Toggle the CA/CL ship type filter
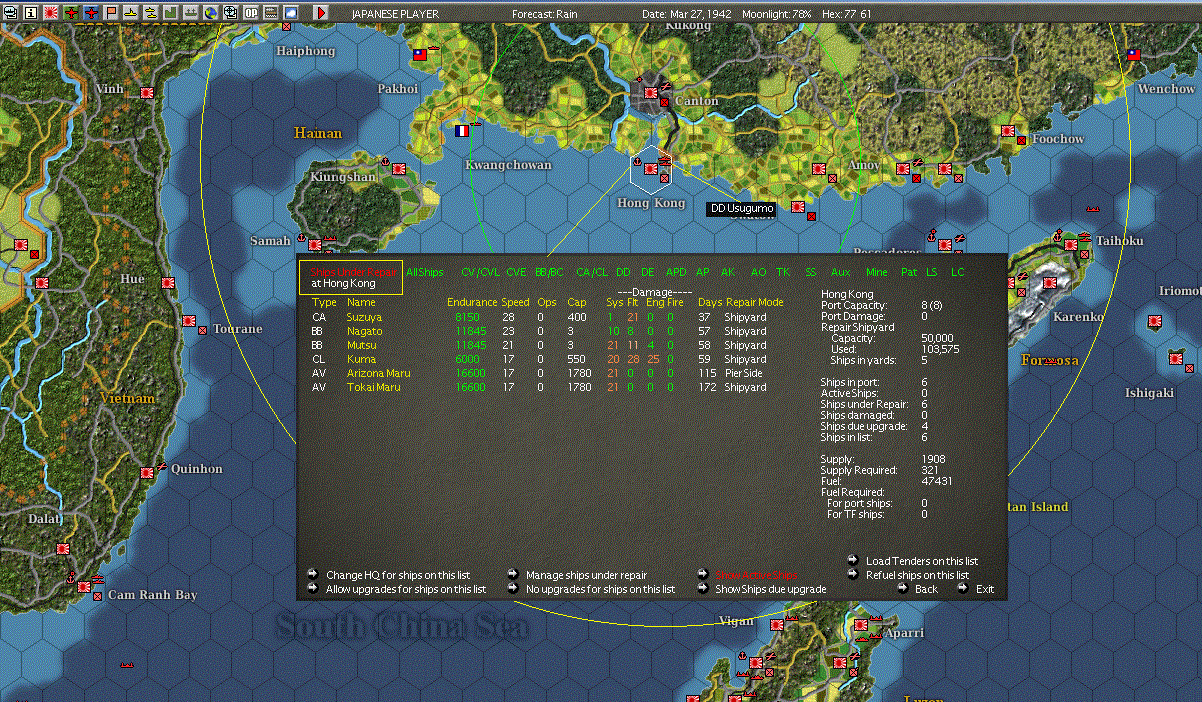This screenshot has width=1202, height=702. pyautogui.click(x=592, y=272)
